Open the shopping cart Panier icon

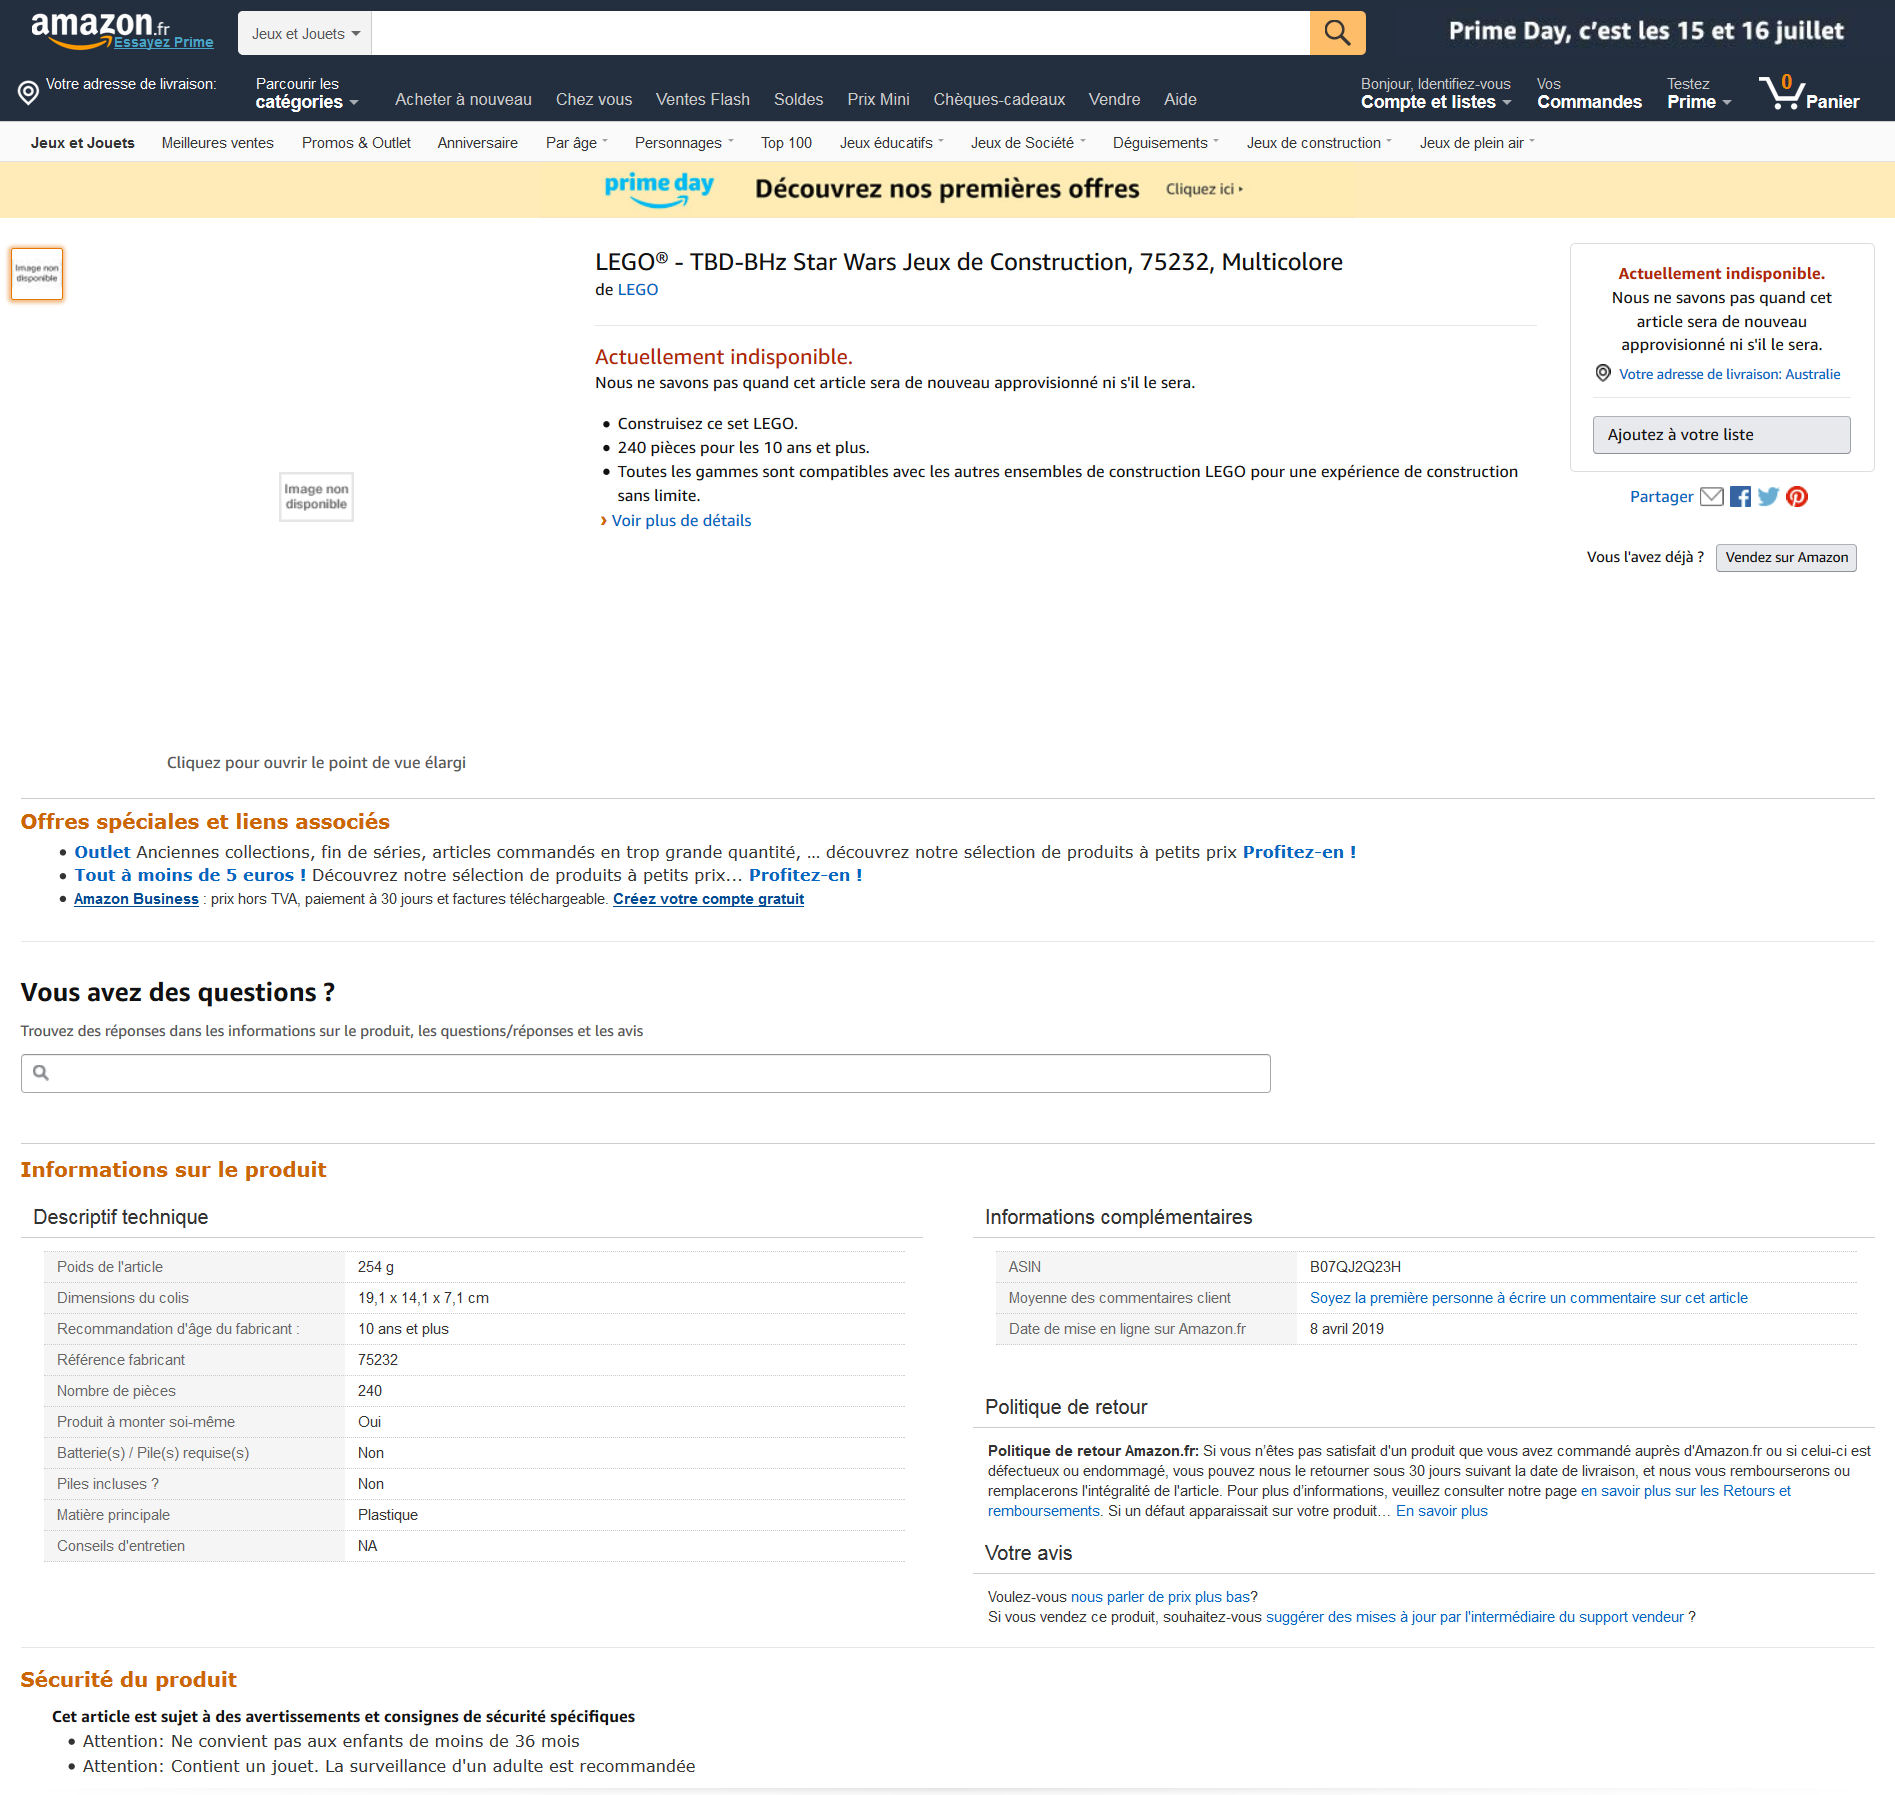(1809, 92)
